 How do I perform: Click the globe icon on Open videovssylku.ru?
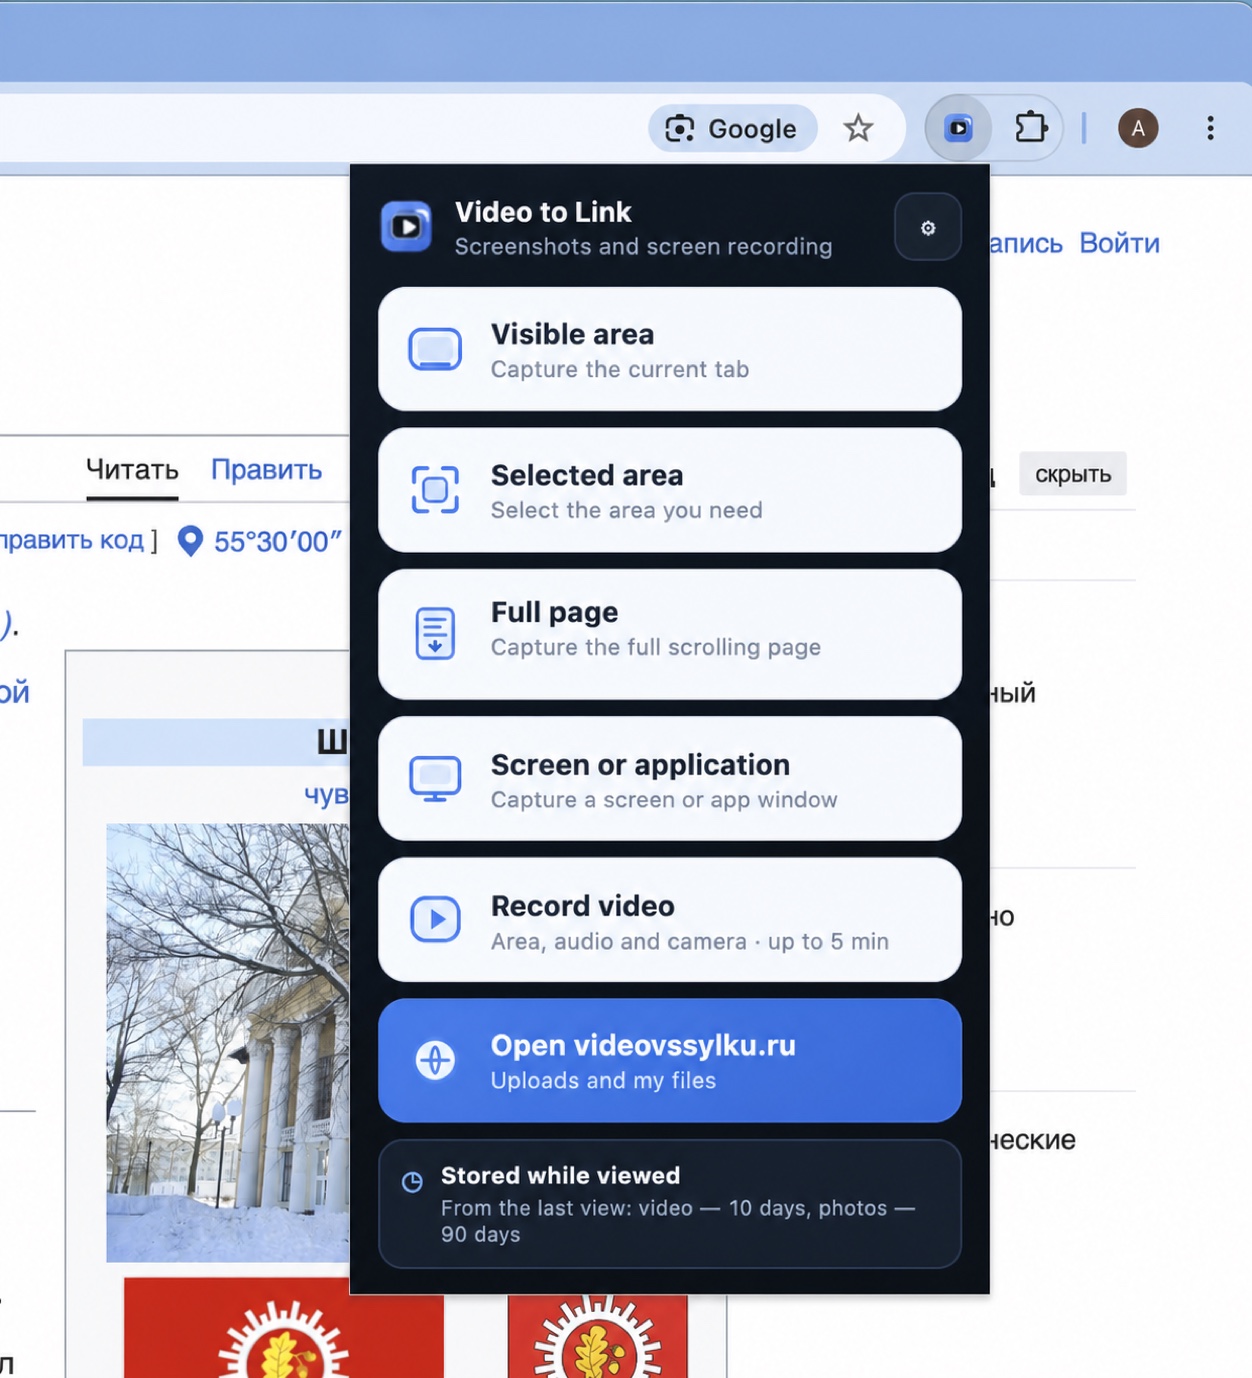pyautogui.click(x=435, y=1060)
